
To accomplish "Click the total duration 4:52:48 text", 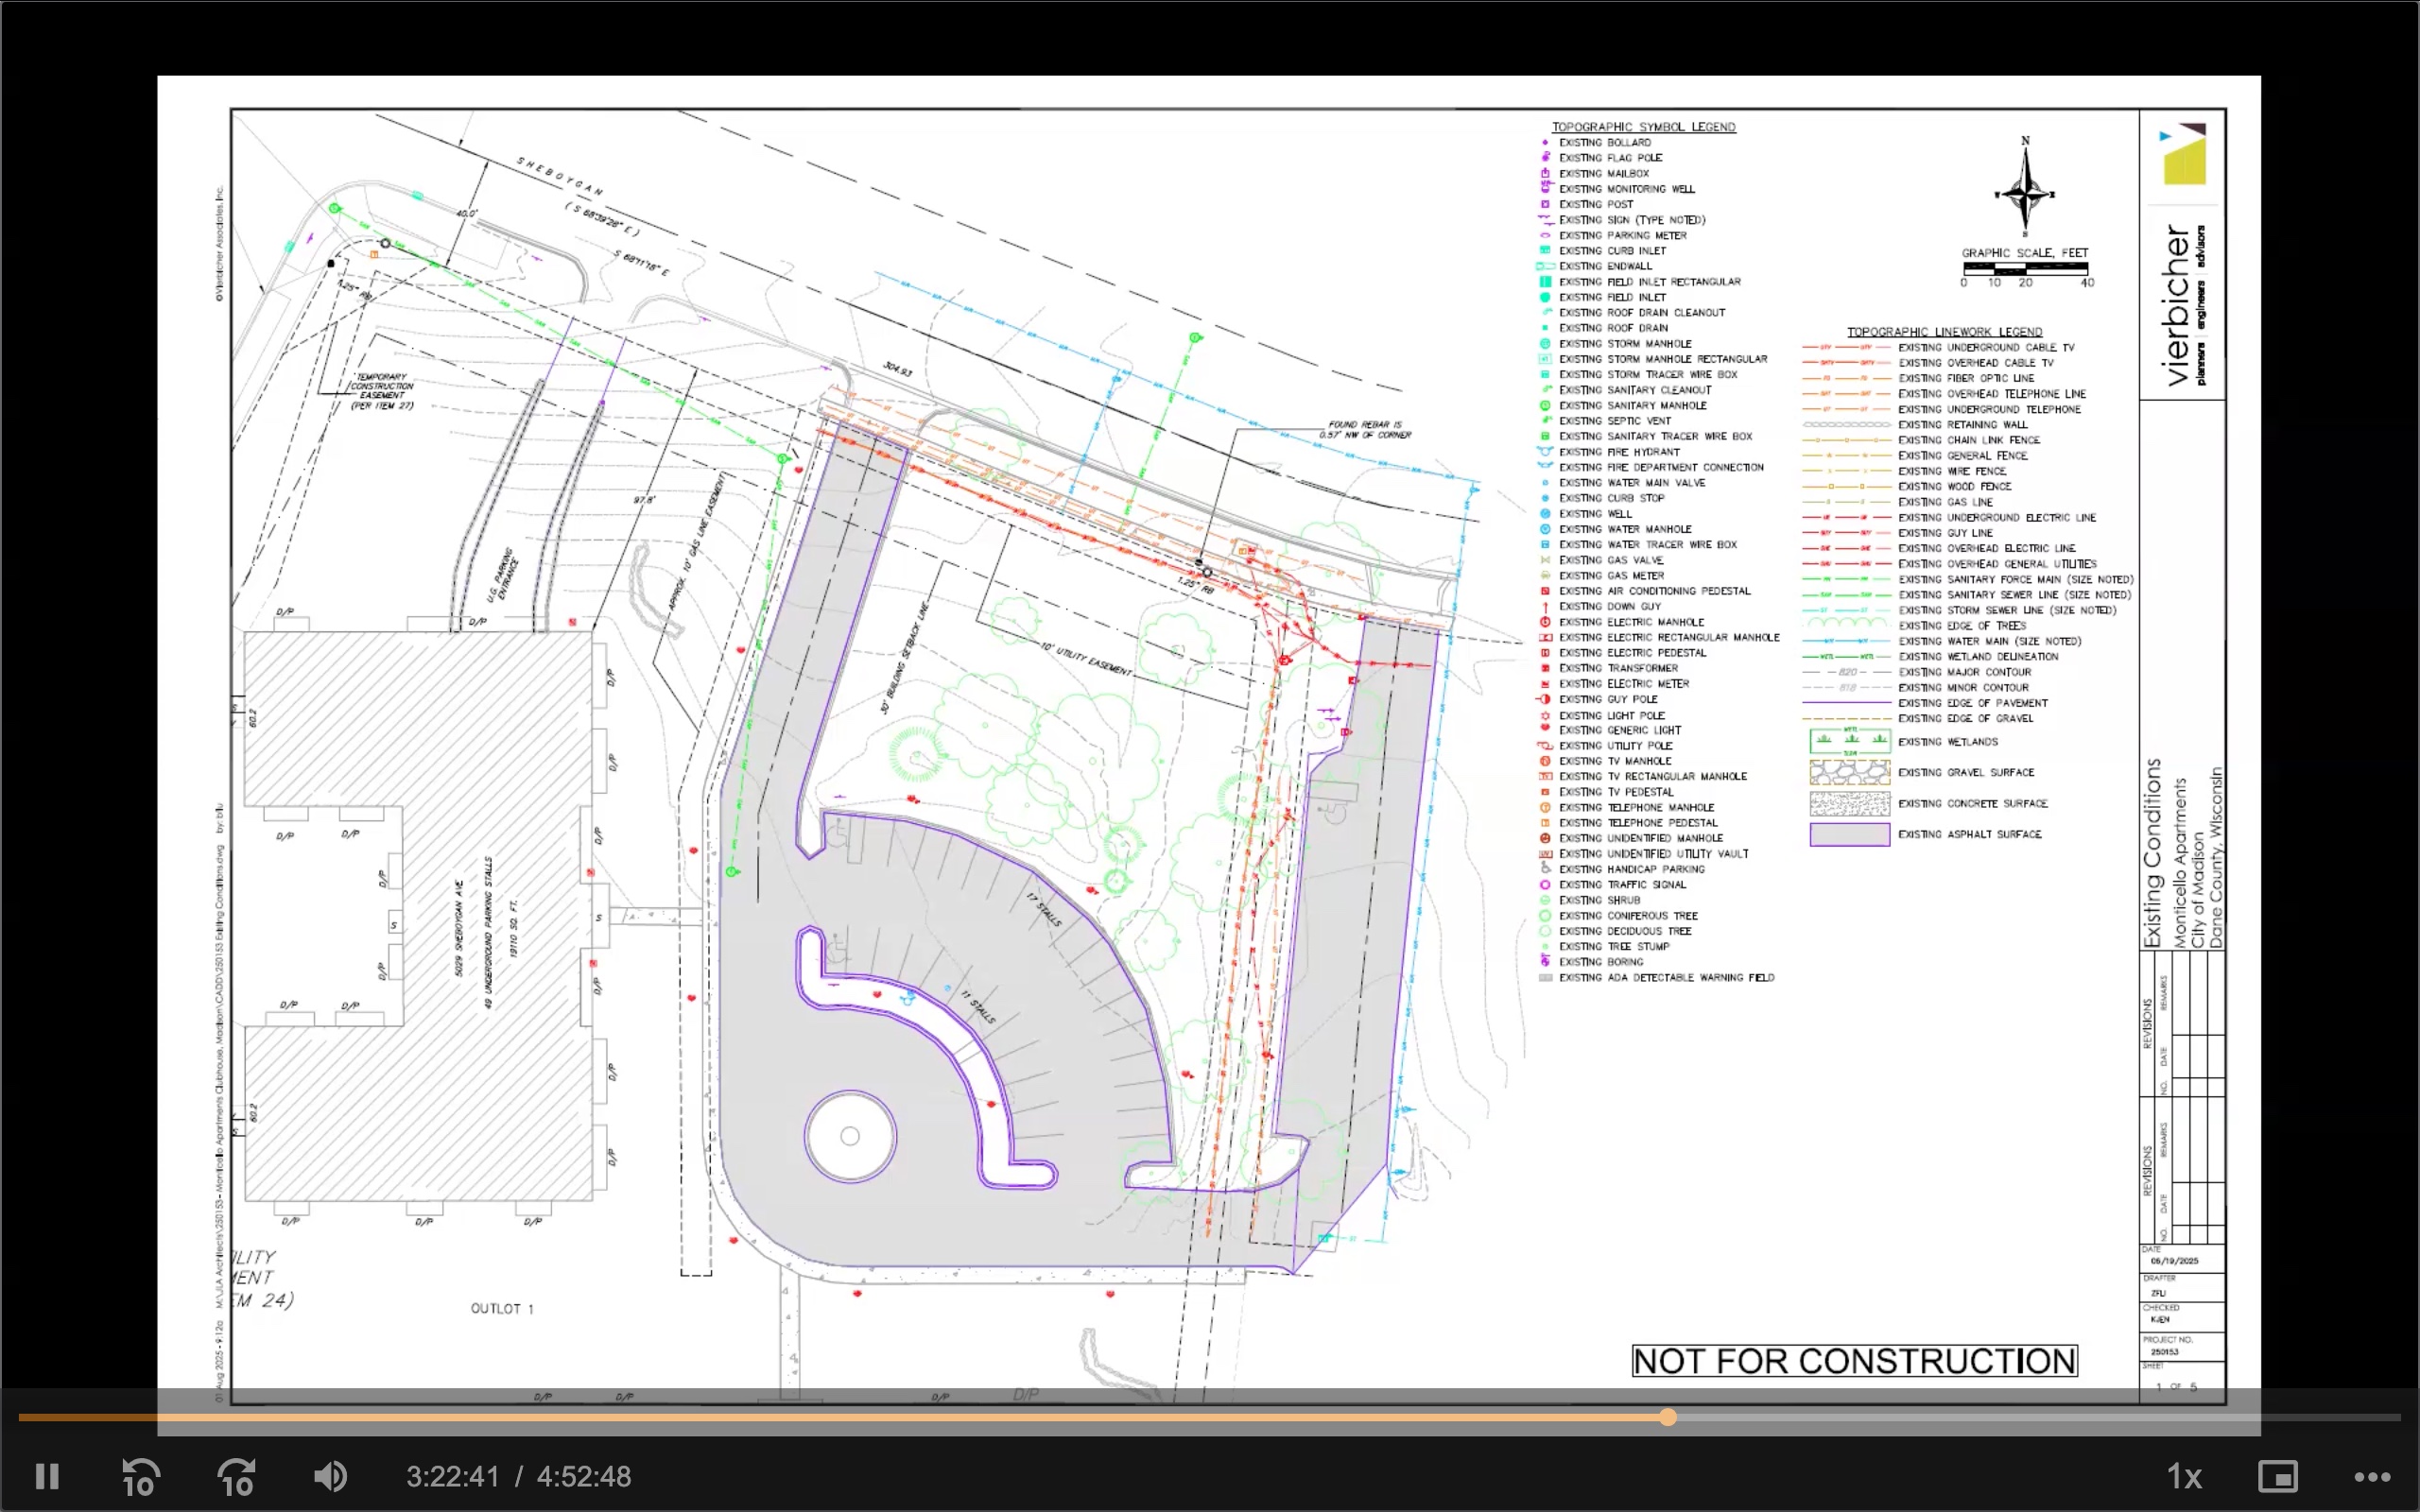I will 584,1476.
